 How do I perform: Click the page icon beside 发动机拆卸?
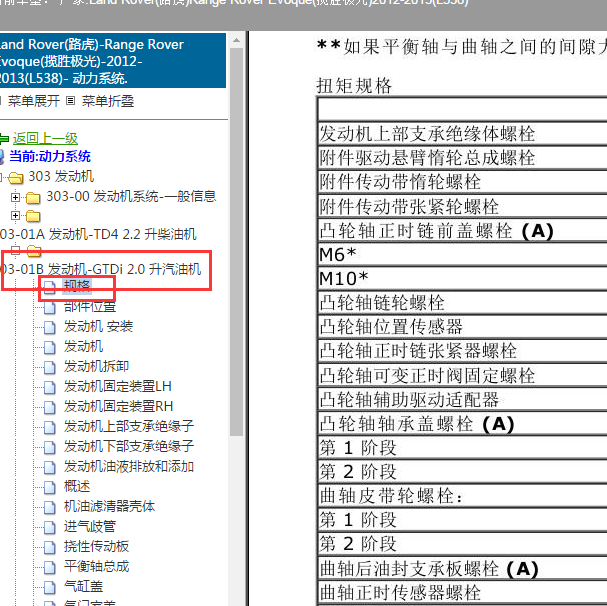tap(50, 367)
